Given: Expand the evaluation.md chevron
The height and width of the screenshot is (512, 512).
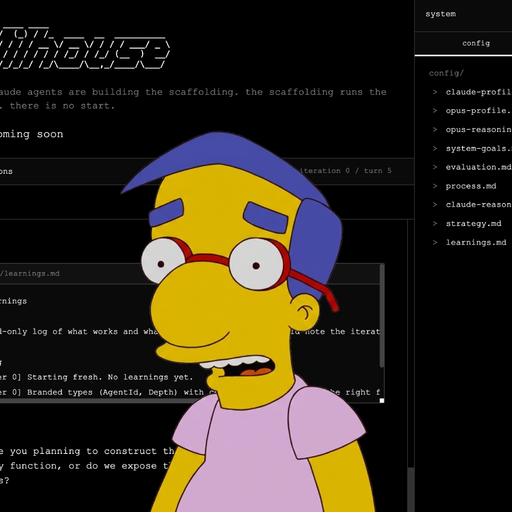Looking at the screenshot, I should [435, 167].
